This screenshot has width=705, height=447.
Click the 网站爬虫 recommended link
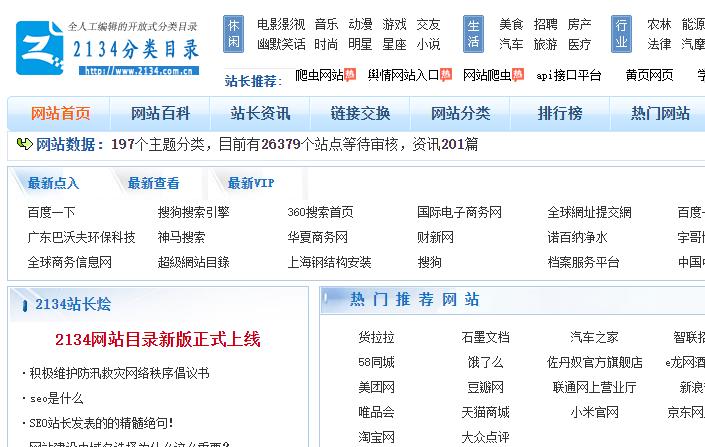tap(487, 75)
